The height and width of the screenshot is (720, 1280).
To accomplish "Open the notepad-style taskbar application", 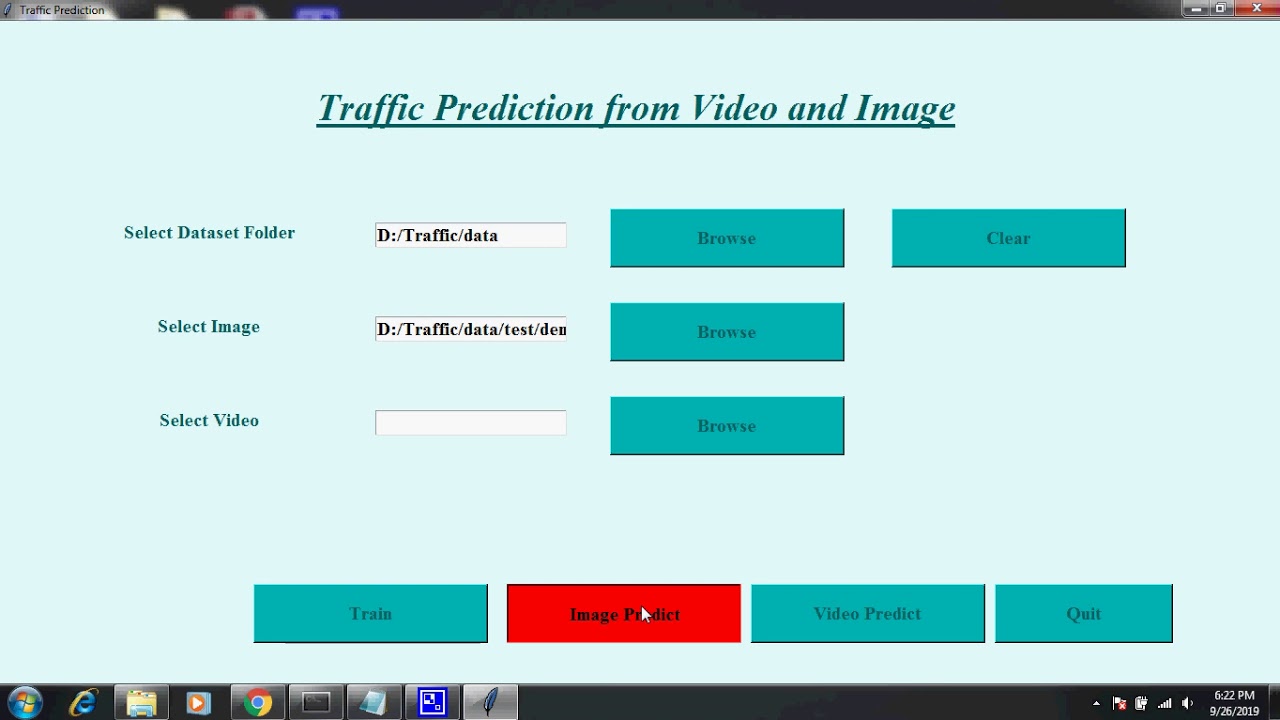I will coord(374,703).
